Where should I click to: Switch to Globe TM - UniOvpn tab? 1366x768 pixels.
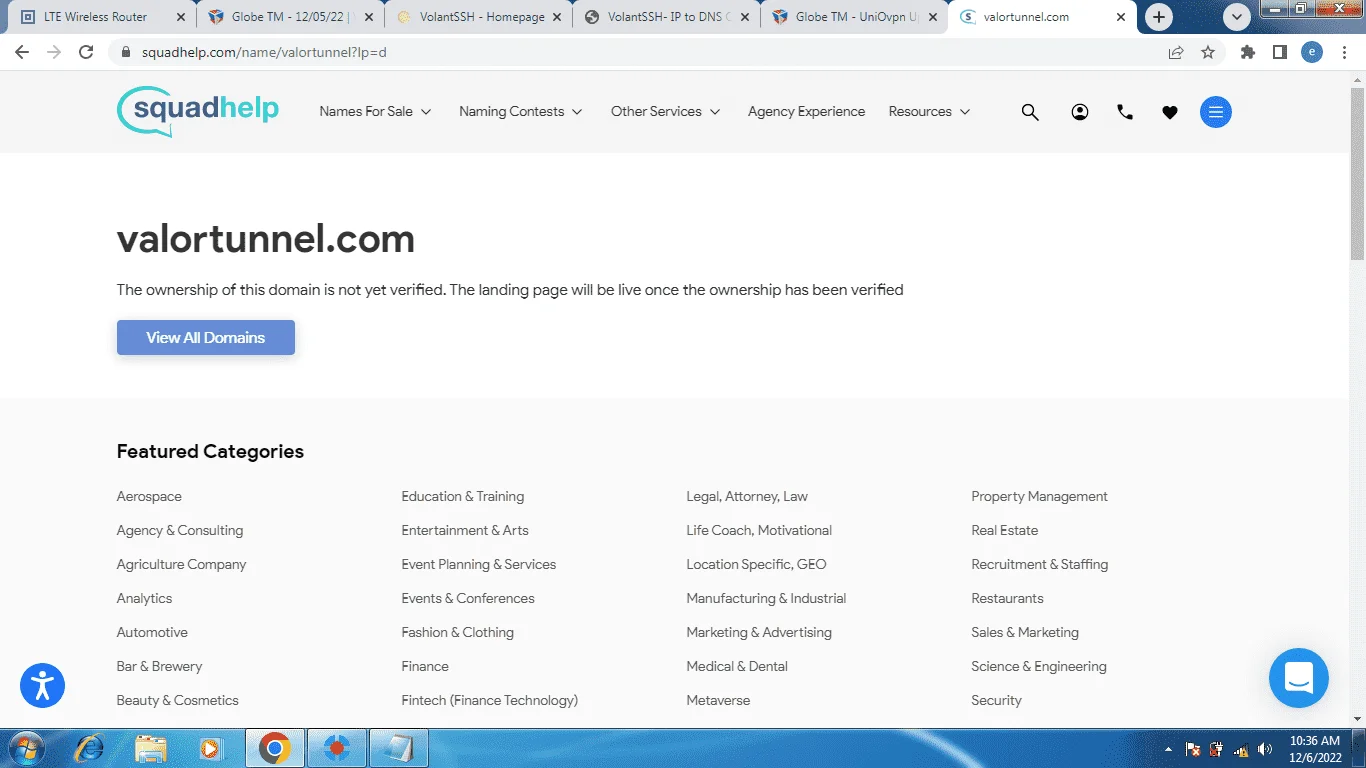click(856, 17)
